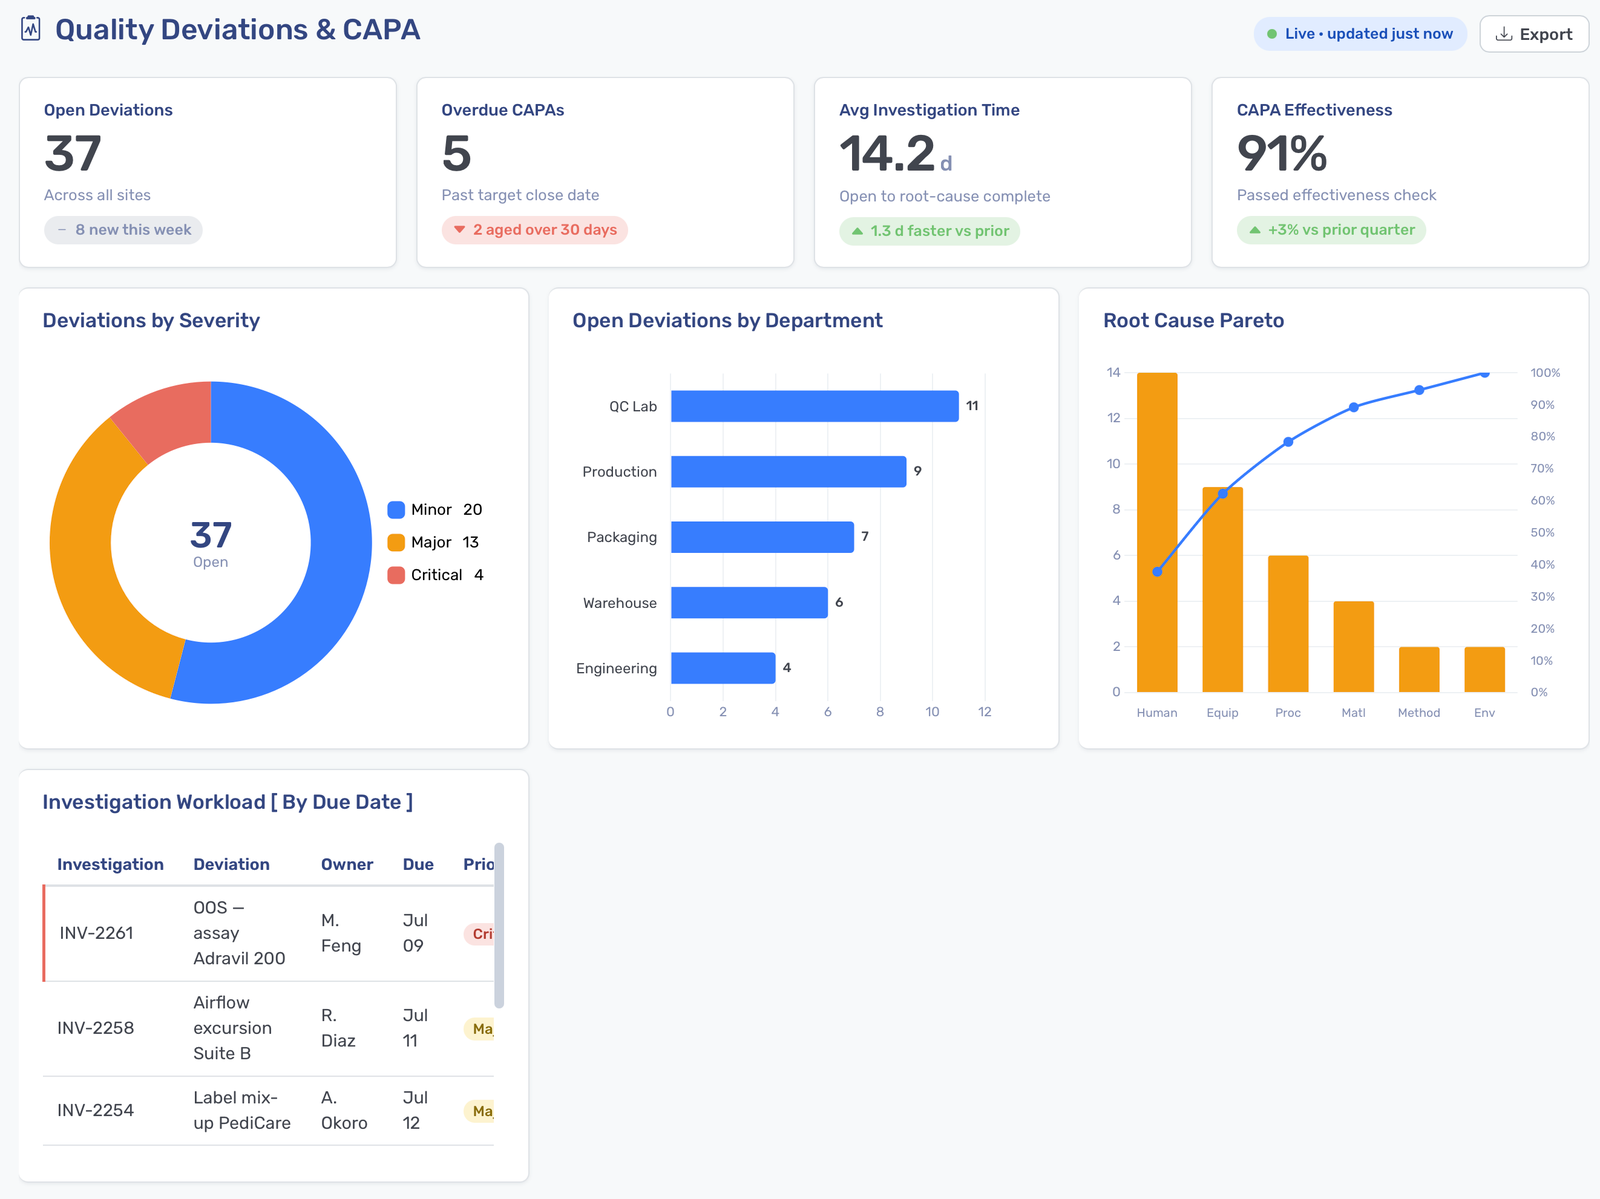Click owner M. Feng
Image resolution: width=1600 pixels, height=1199 pixels.
click(x=341, y=933)
